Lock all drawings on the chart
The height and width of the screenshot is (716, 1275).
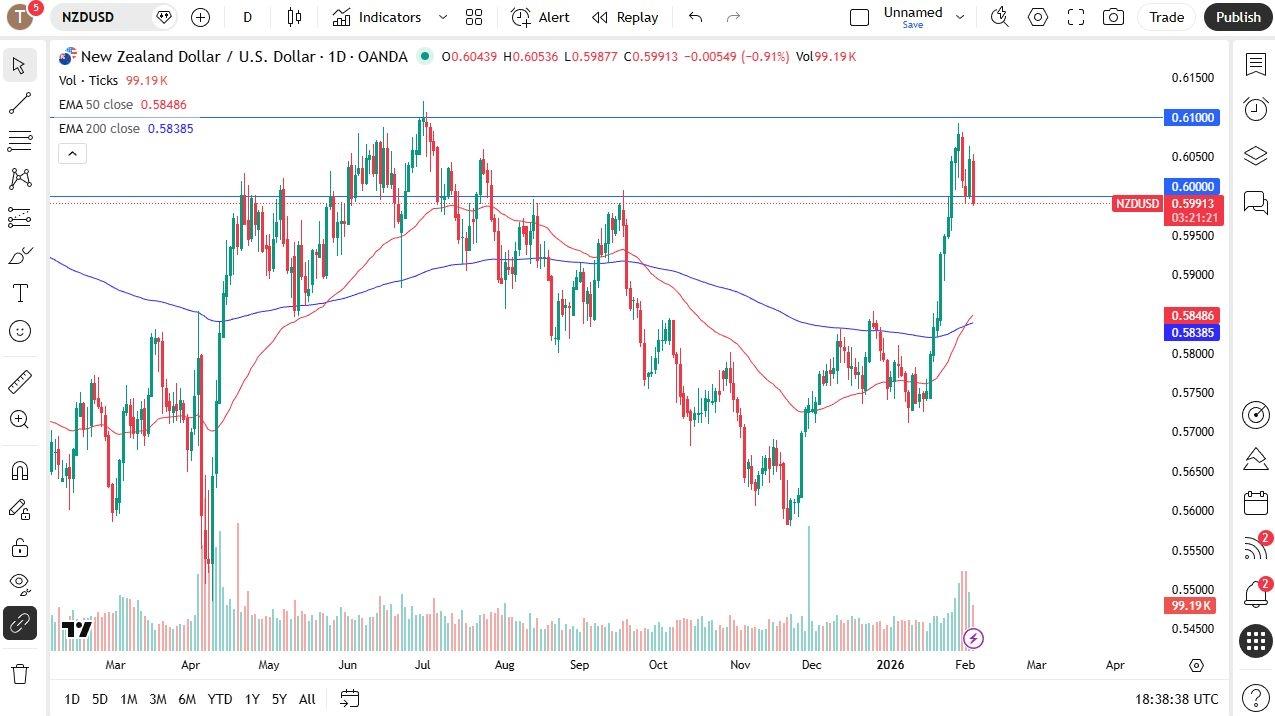tap(20, 548)
